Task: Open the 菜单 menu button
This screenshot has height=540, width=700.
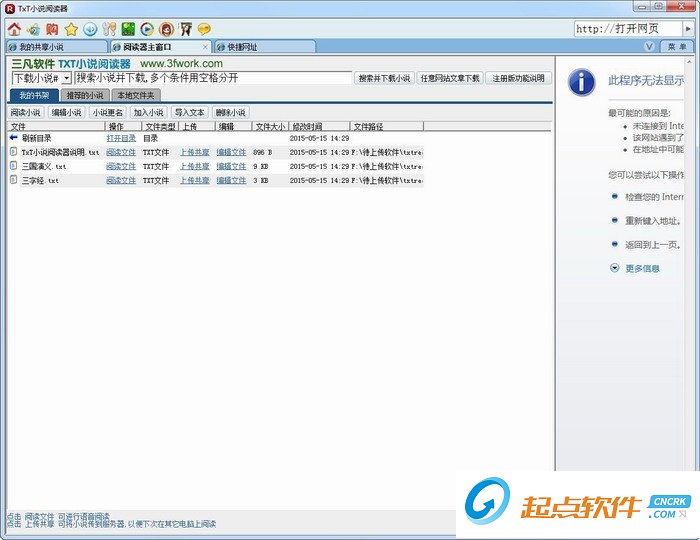Action: [677, 46]
